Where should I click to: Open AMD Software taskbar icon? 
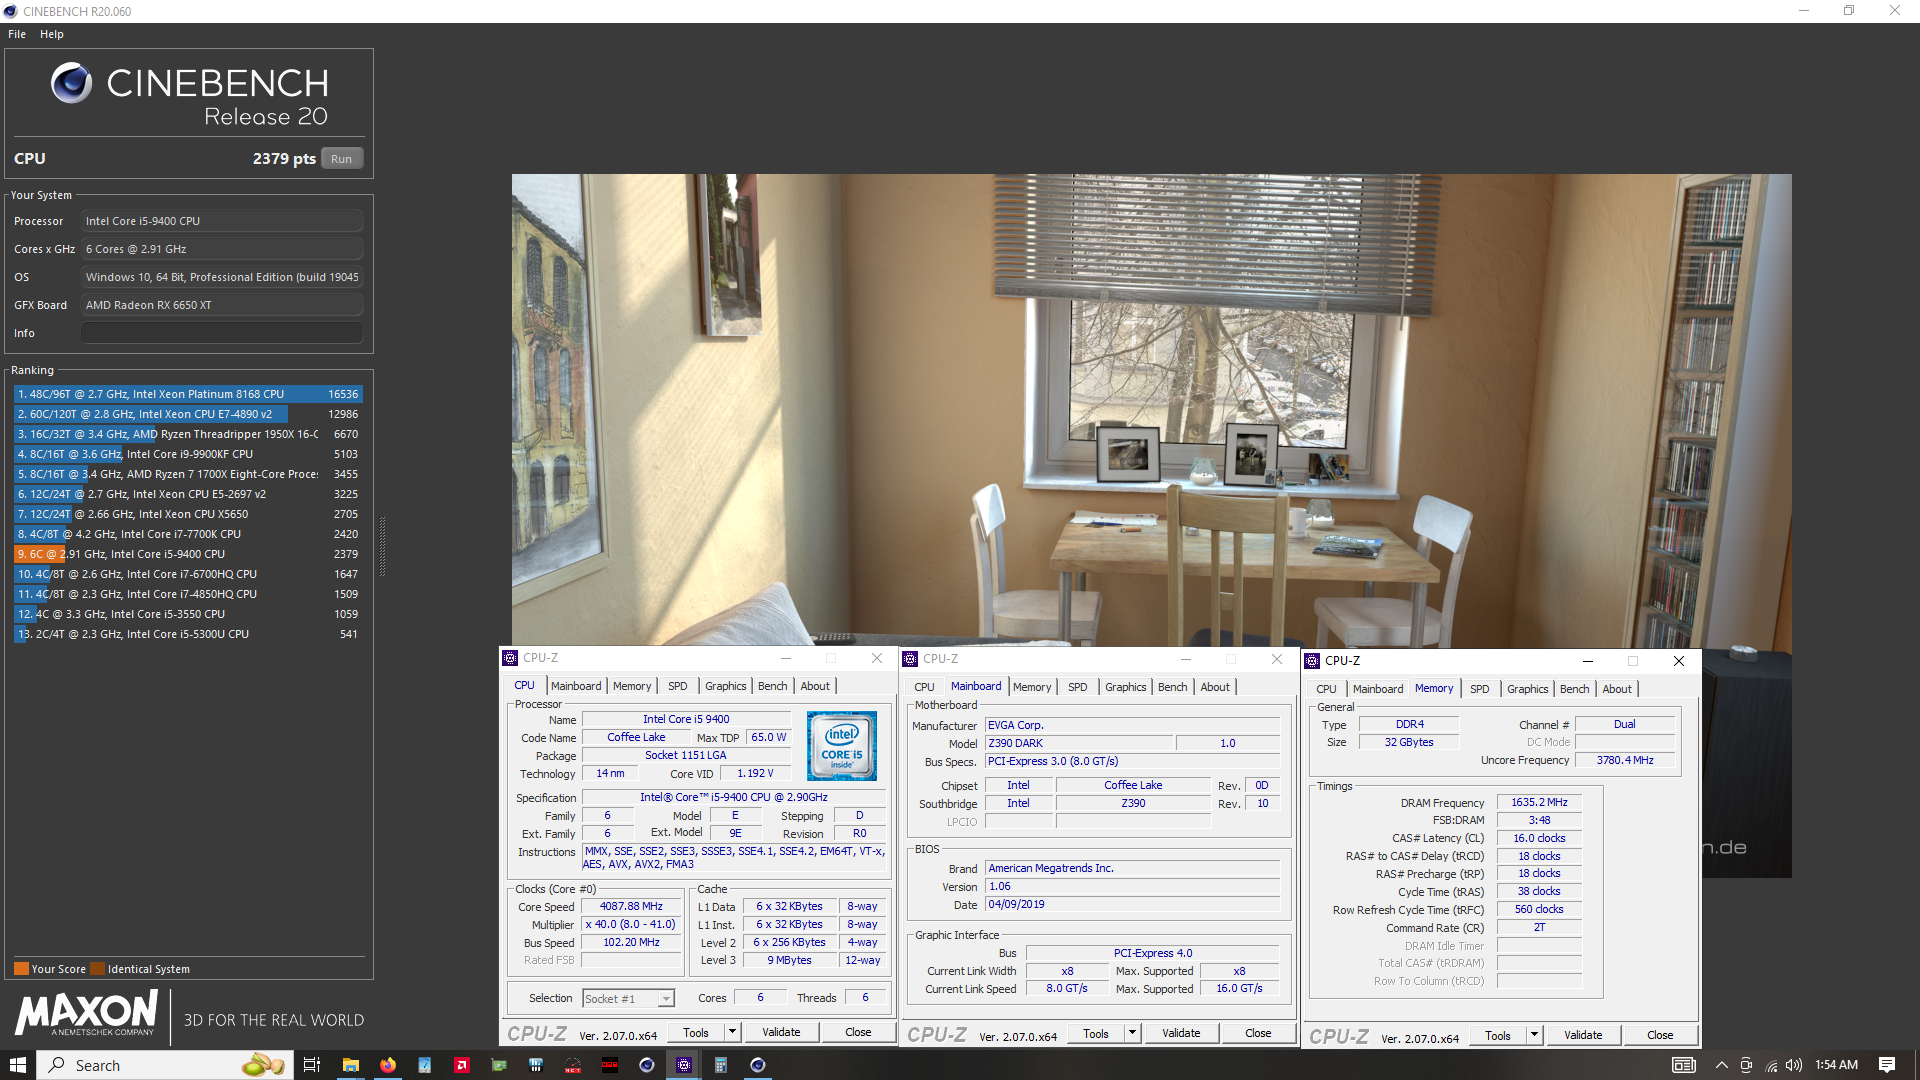click(462, 1065)
